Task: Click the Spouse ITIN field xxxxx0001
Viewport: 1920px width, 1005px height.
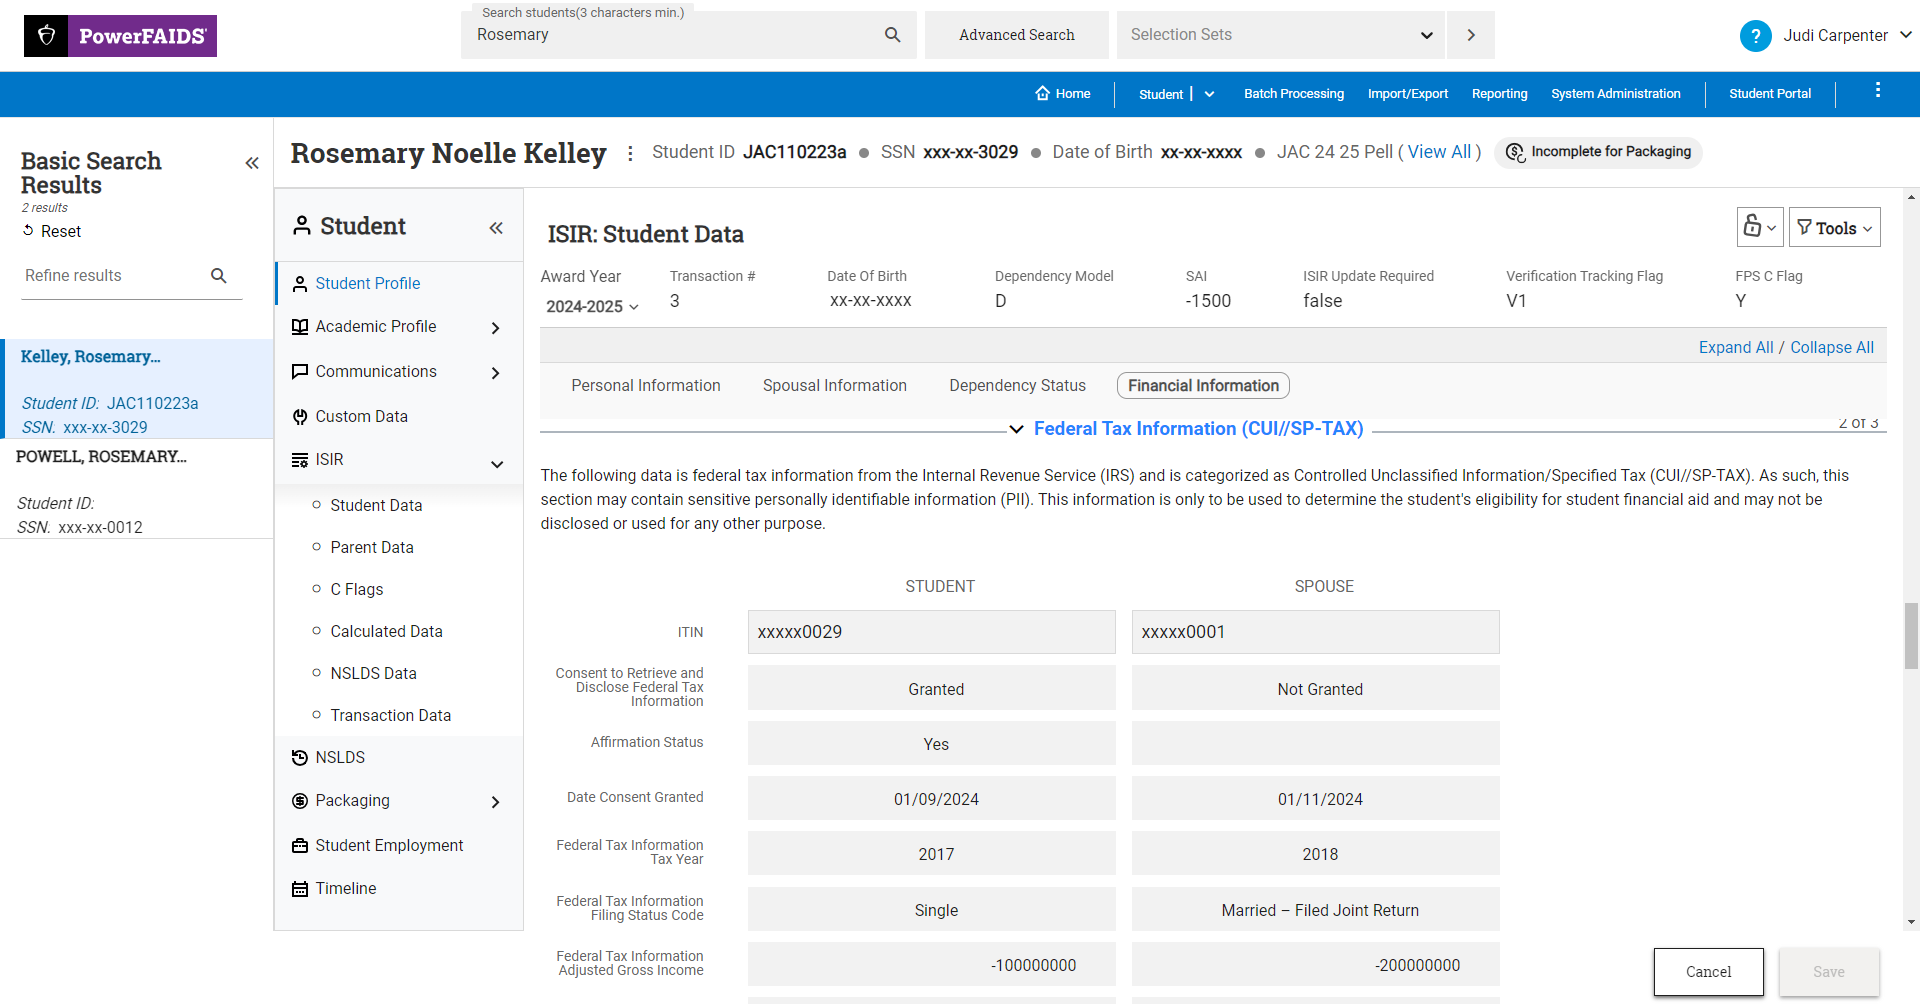Action: (1315, 632)
